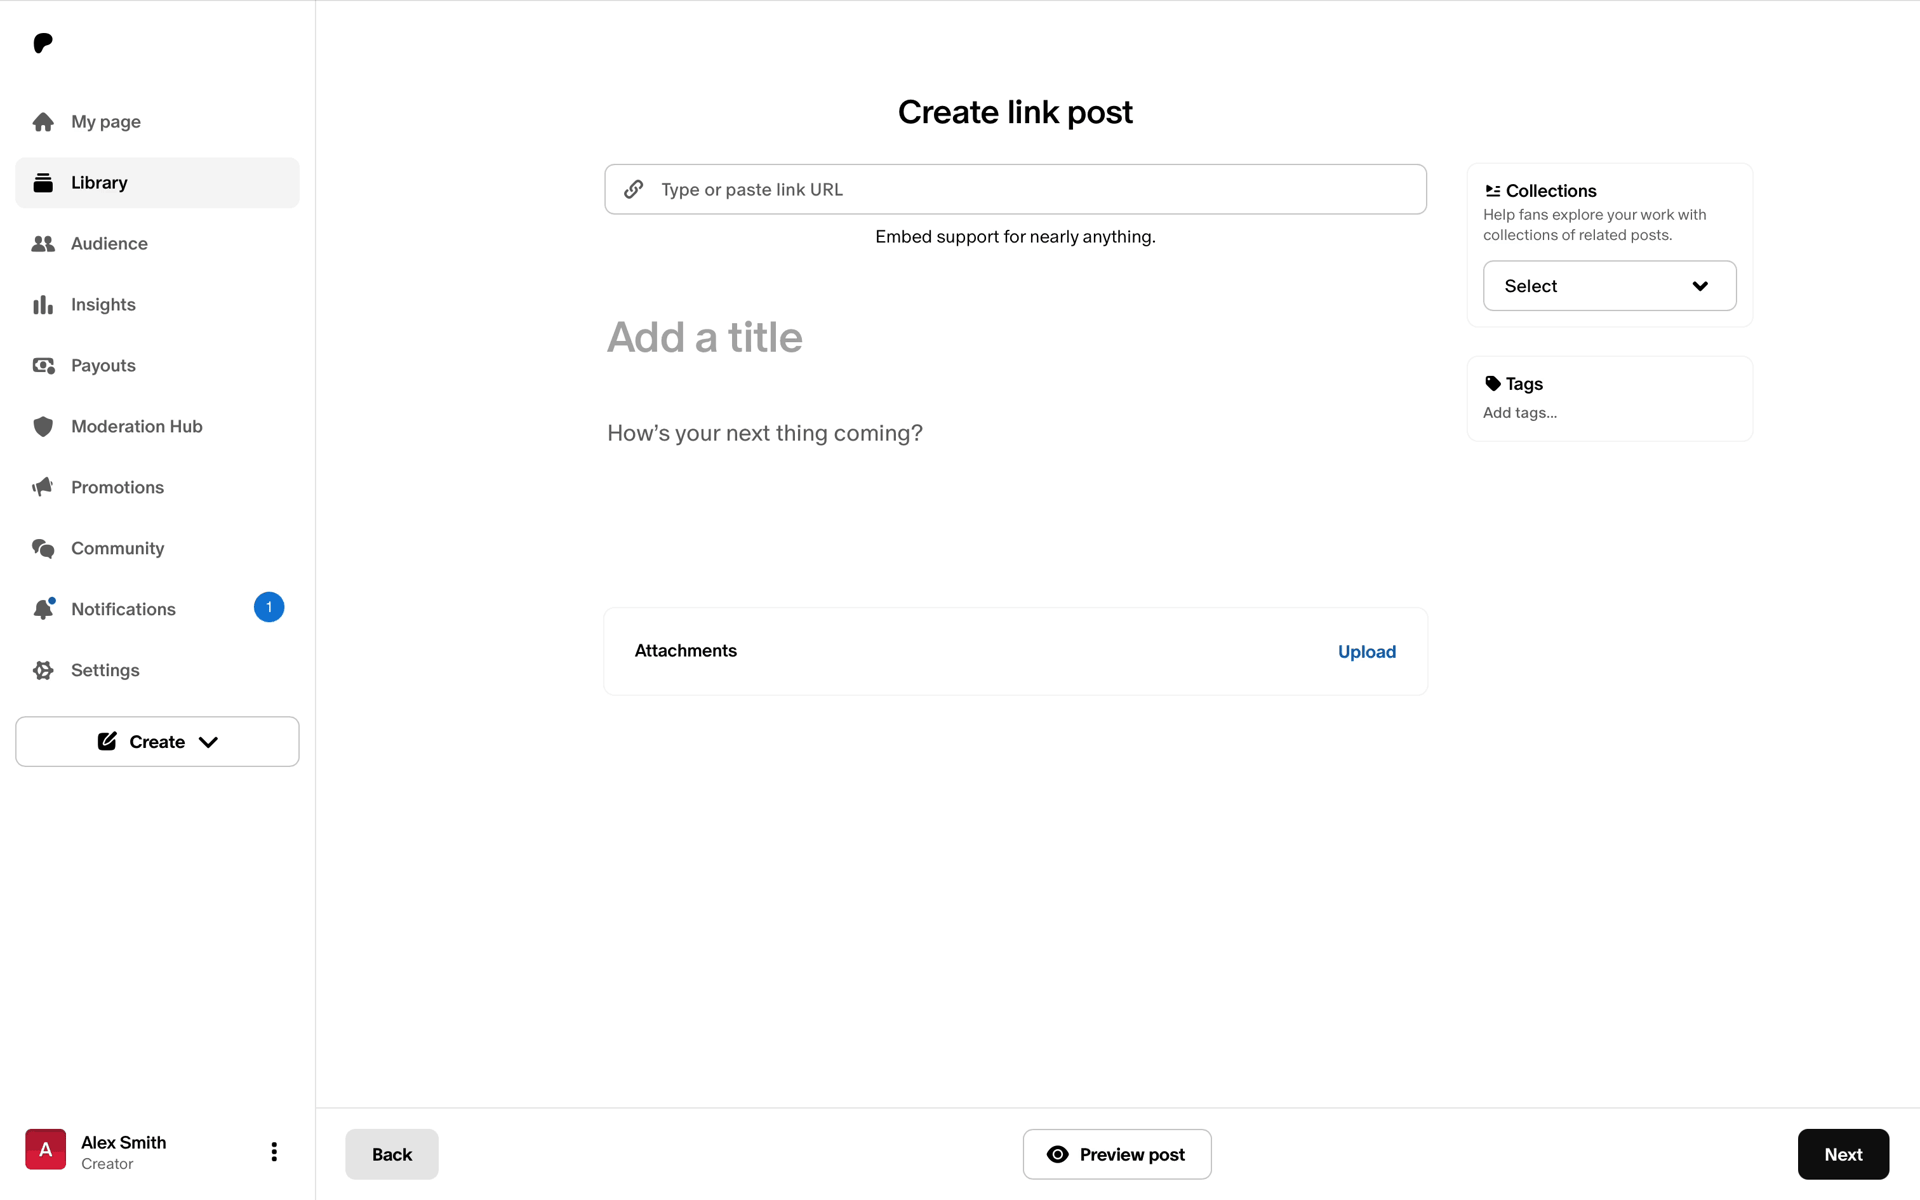Open My page home icon

coord(43,122)
